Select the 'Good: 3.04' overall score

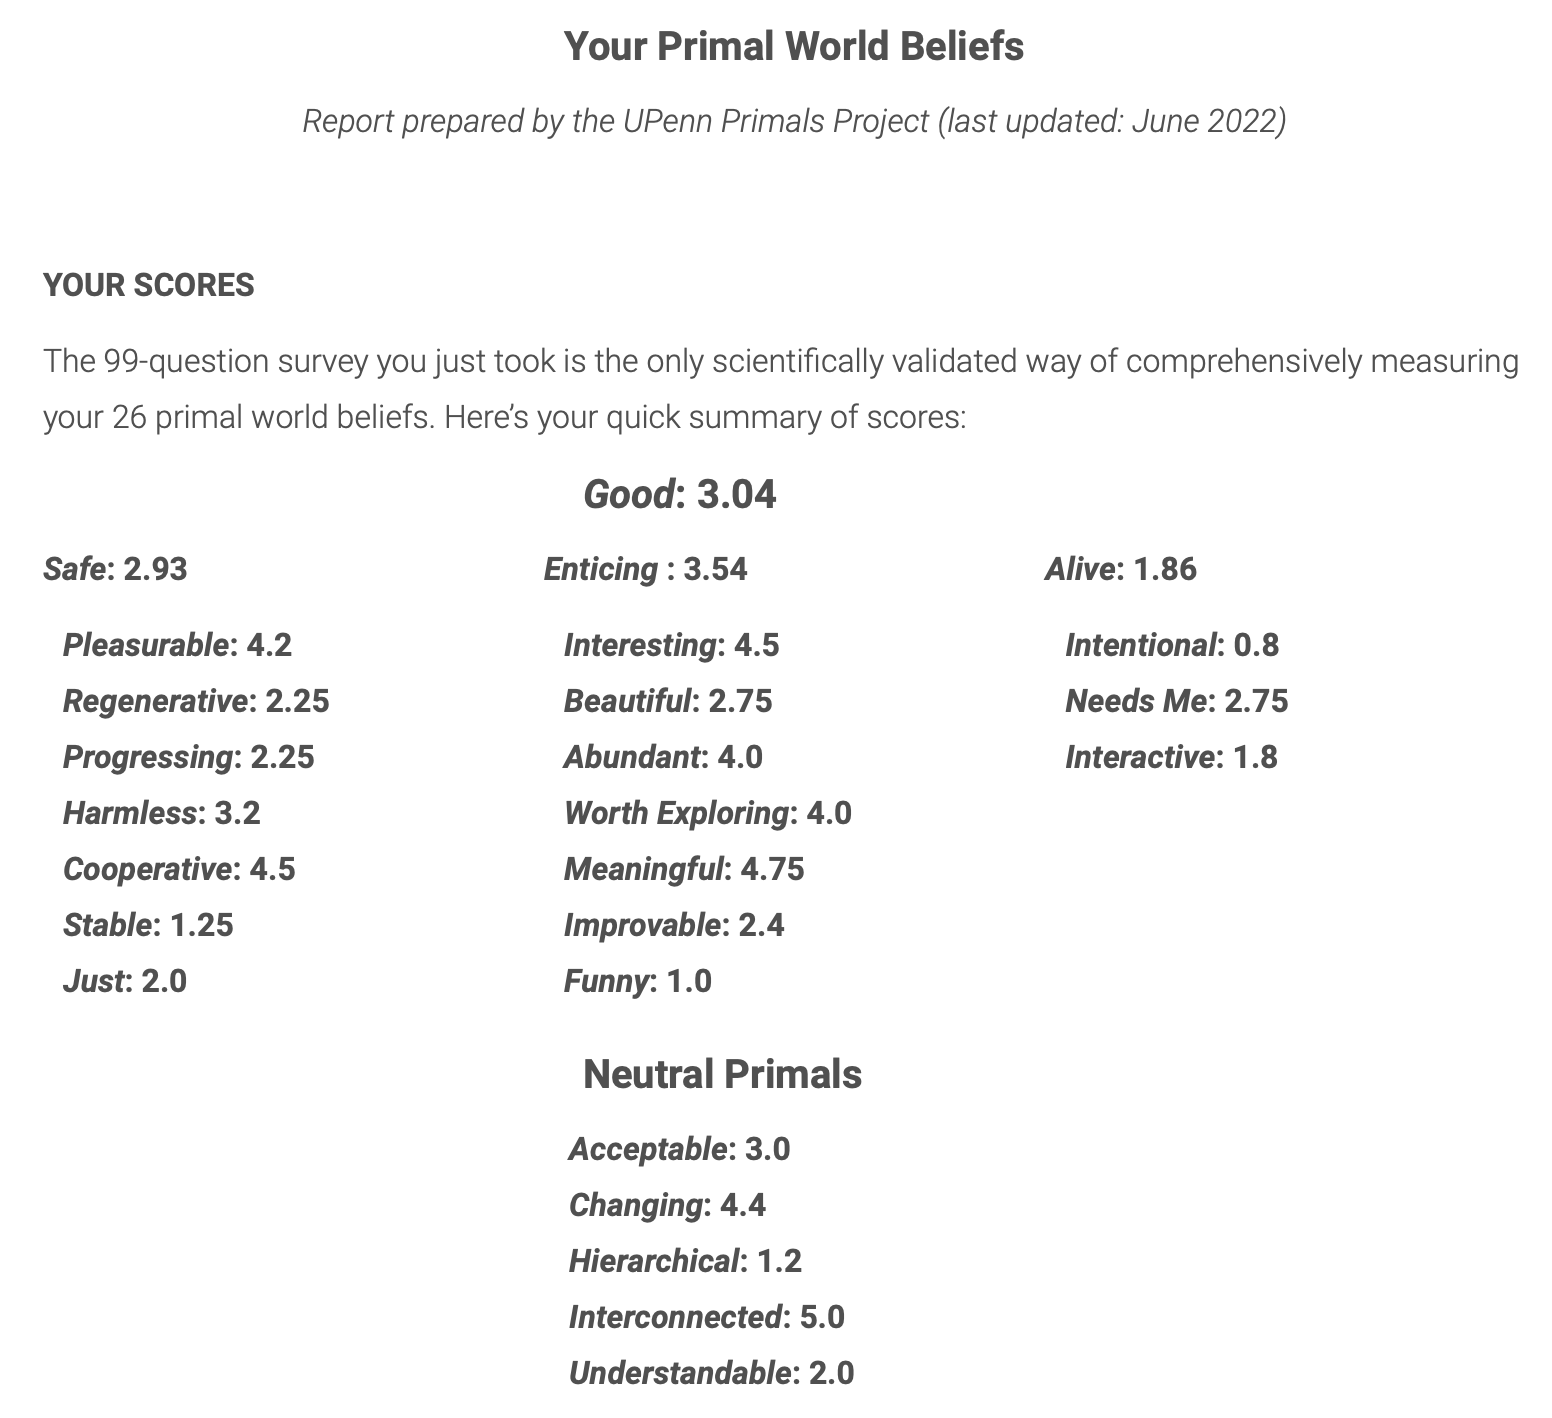[679, 494]
